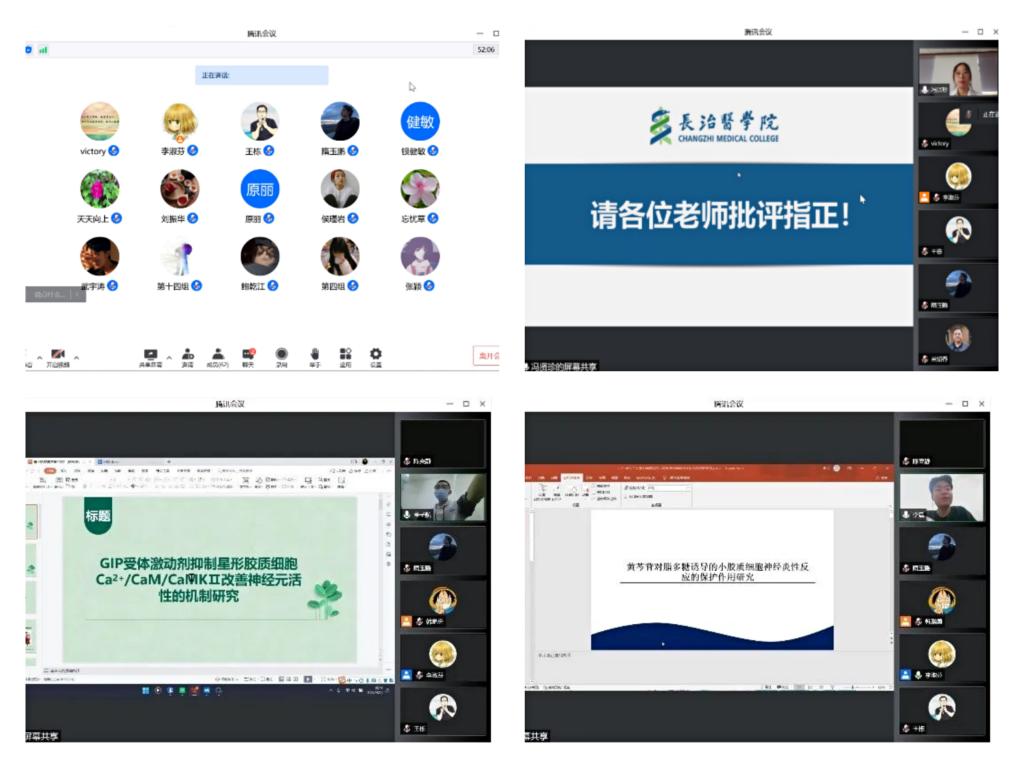This screenshot has width=1024, height=768.
Task: Click the 原丽 blue avatar
Action: click(260, 189)
